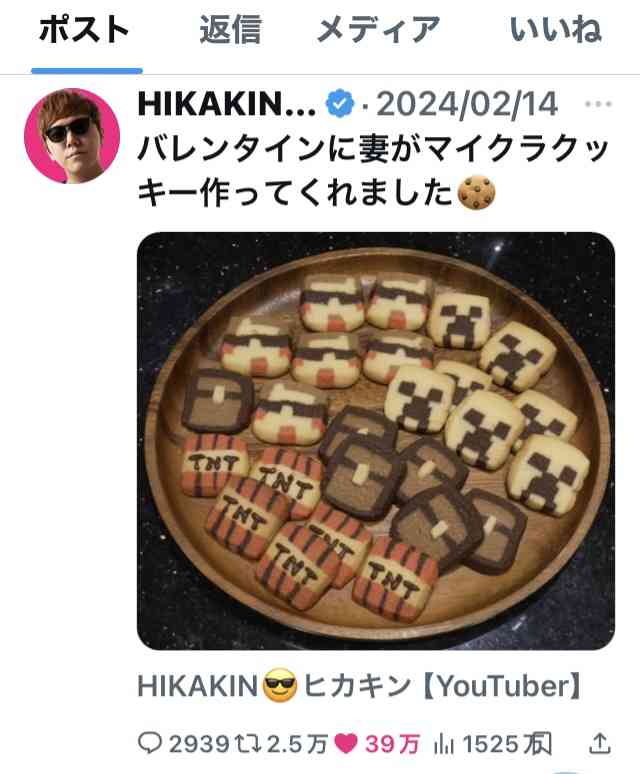The image size is (640, 774).
Task: Open the メディア tab
Action: 378,30
